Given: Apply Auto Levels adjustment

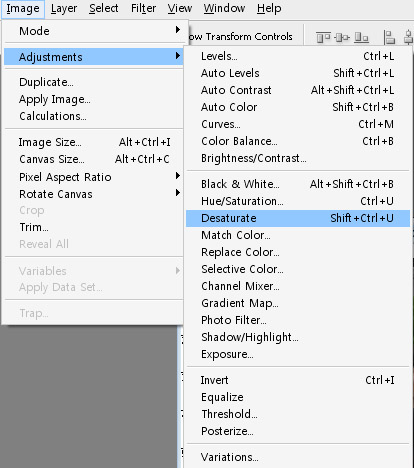Looking at the screenshot, I should click(298, 73).
